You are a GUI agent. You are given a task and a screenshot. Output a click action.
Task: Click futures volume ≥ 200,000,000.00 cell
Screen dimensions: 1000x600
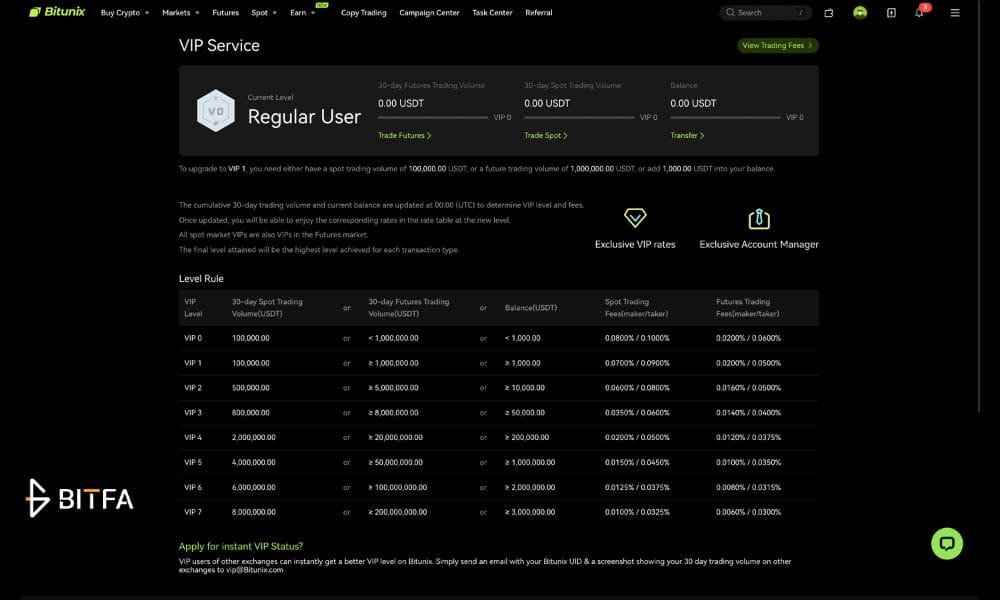coord(398,512)
